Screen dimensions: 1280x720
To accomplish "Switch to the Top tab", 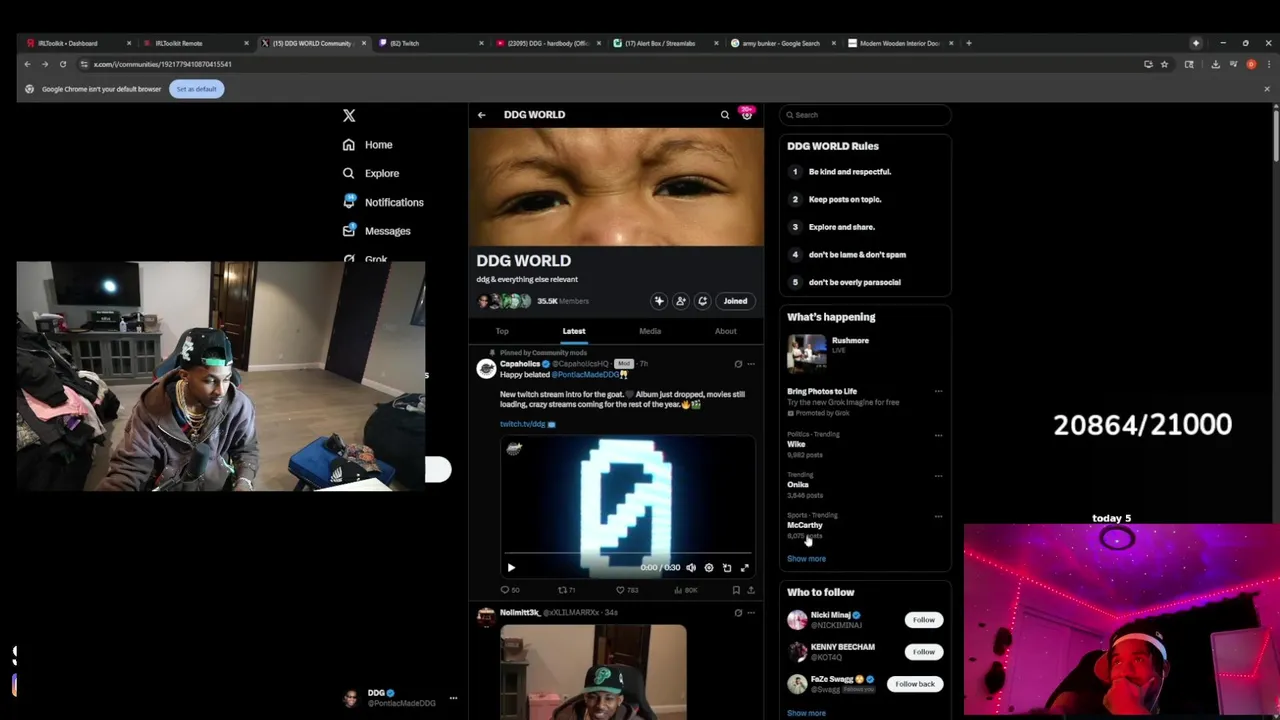I will coord(502,331).
